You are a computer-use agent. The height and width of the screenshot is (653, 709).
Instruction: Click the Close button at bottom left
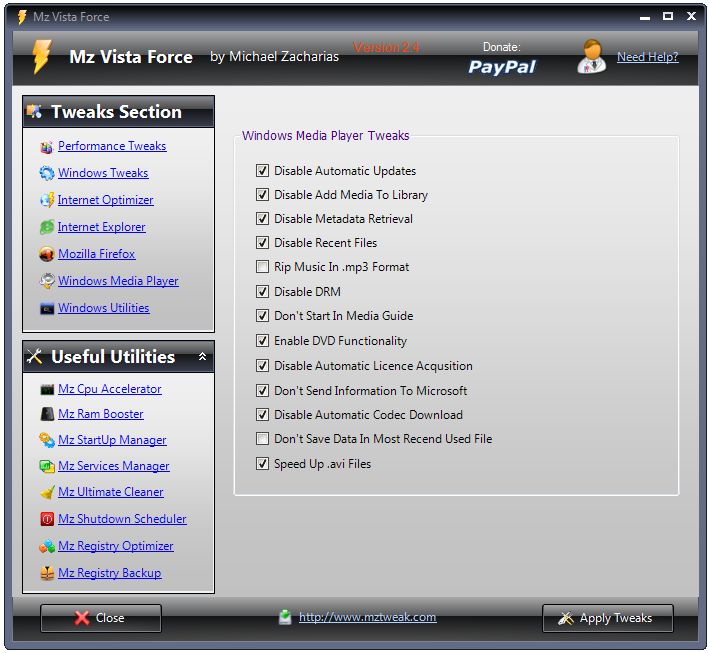pyautogui.click(x=100, y=618)
